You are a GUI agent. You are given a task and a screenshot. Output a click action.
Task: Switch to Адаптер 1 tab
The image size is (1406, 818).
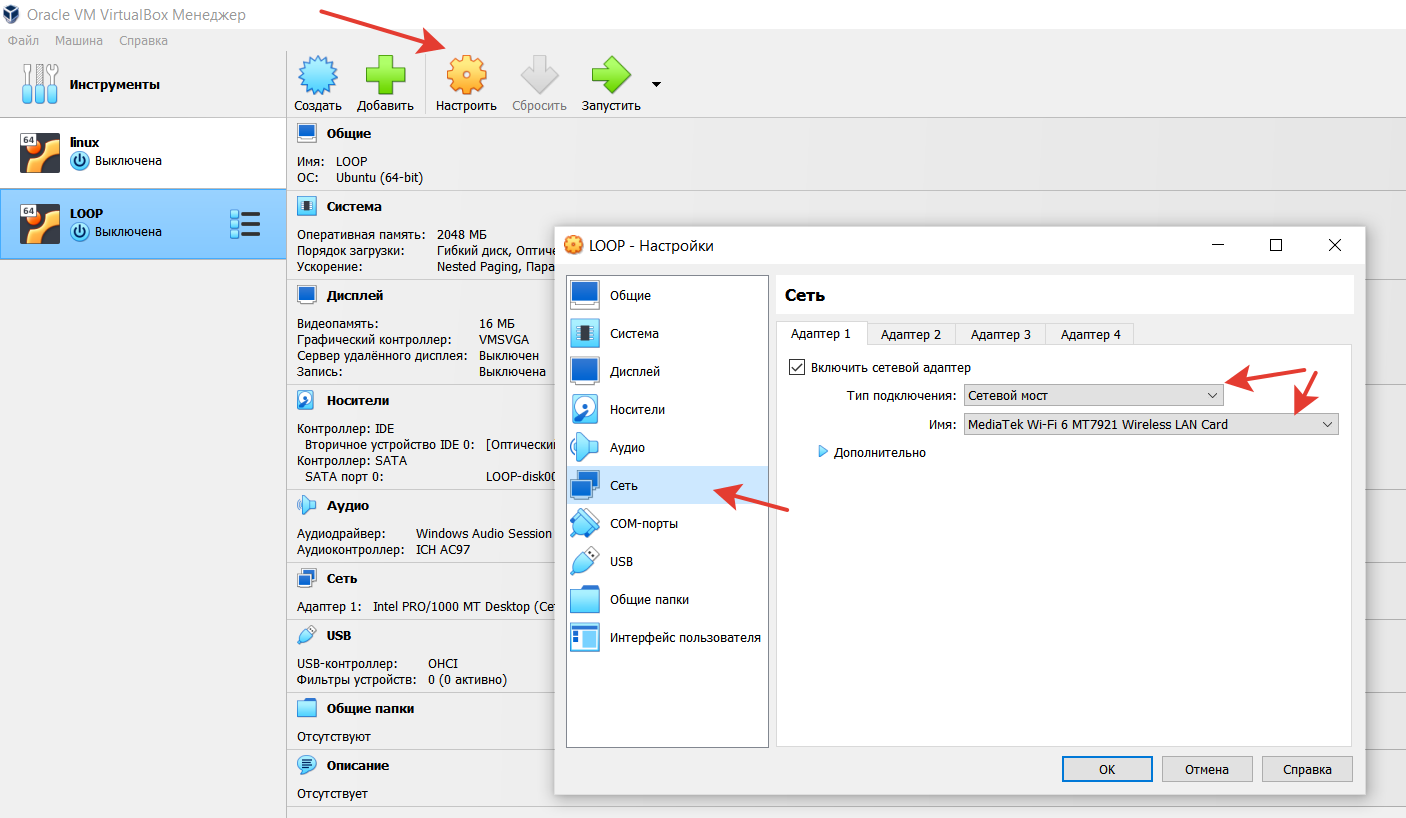(821, 334)
